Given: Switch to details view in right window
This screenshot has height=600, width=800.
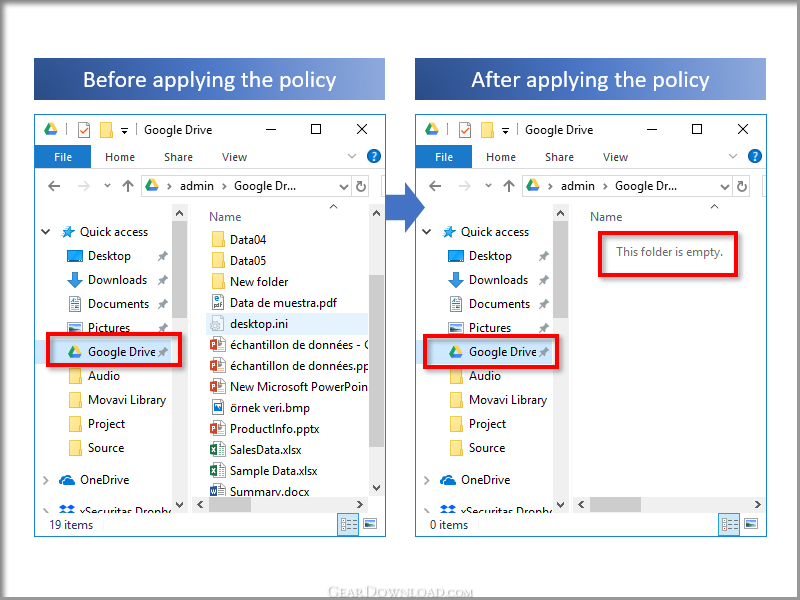Looking at the screenshot, I should (730, 524).
